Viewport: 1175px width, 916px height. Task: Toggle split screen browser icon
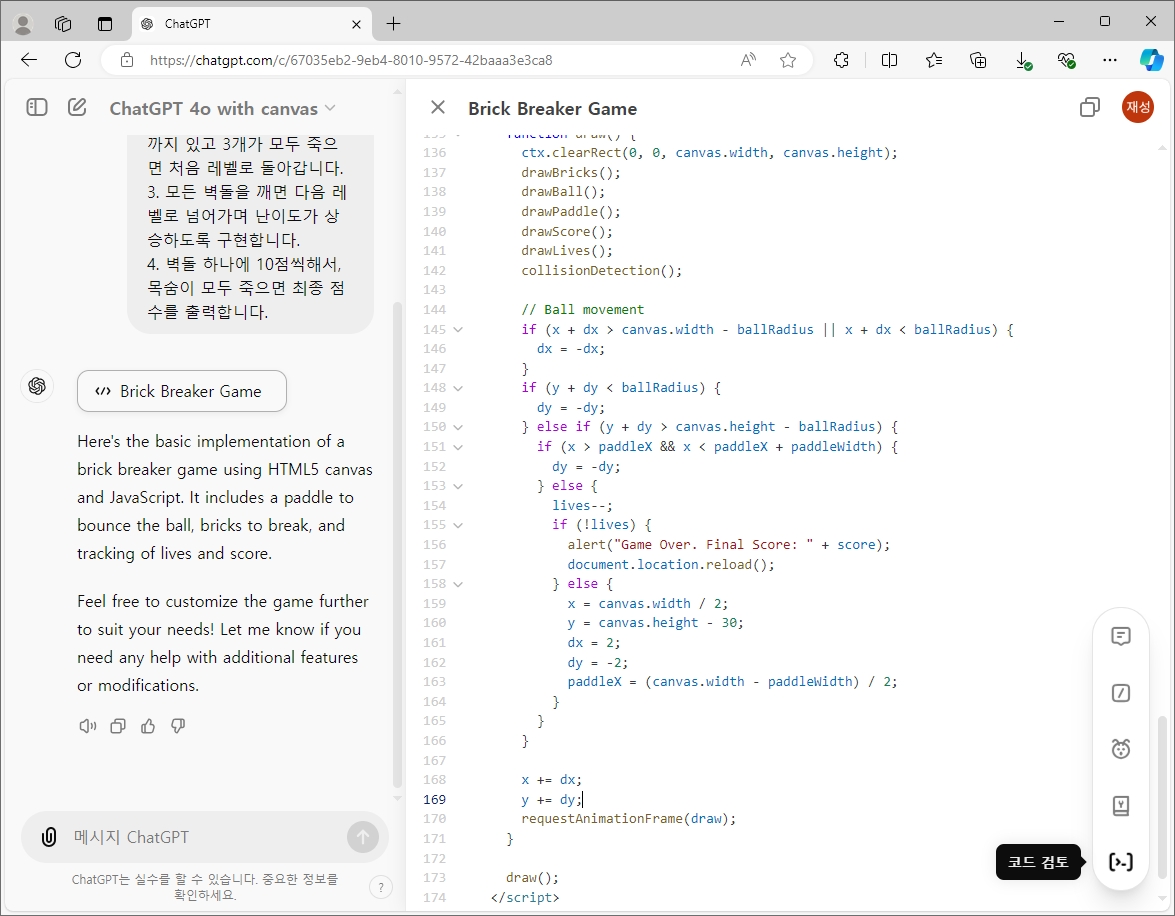click(889, 60)
